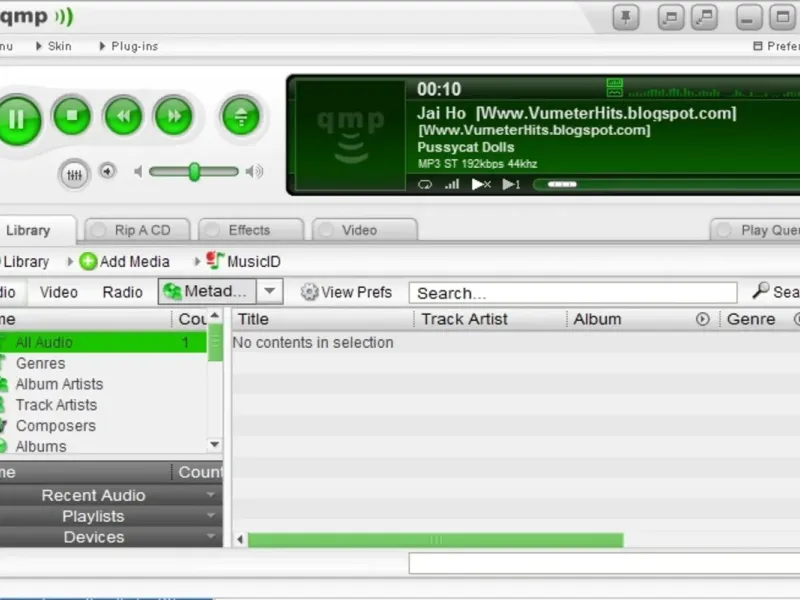This screenshot has height=600, width=800.
Task: Click the pin window button
Action: coord(626,18)
